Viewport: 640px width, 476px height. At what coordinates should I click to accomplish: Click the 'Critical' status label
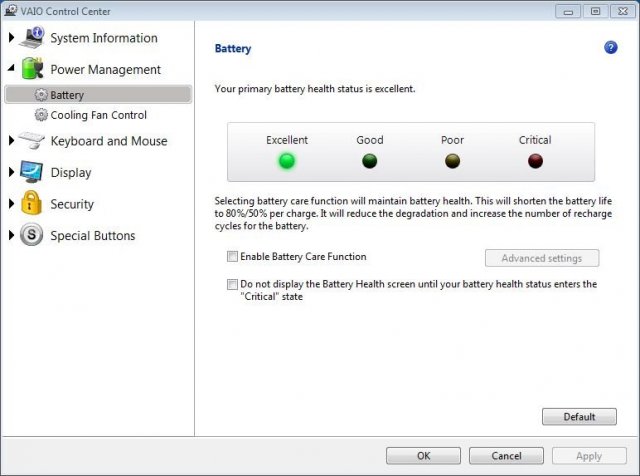[x=535, y=140]
